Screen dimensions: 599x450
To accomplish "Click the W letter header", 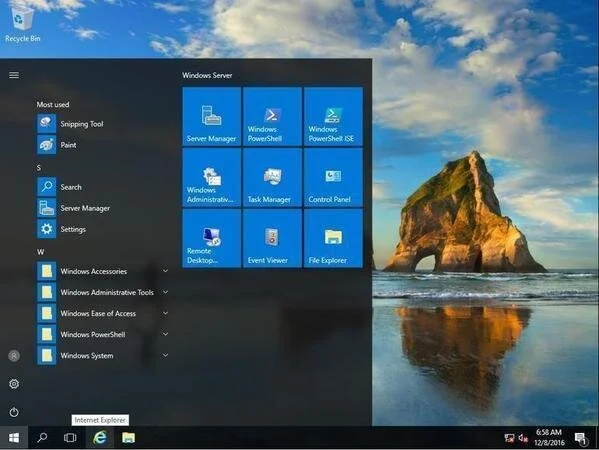I will pos(40,252).
